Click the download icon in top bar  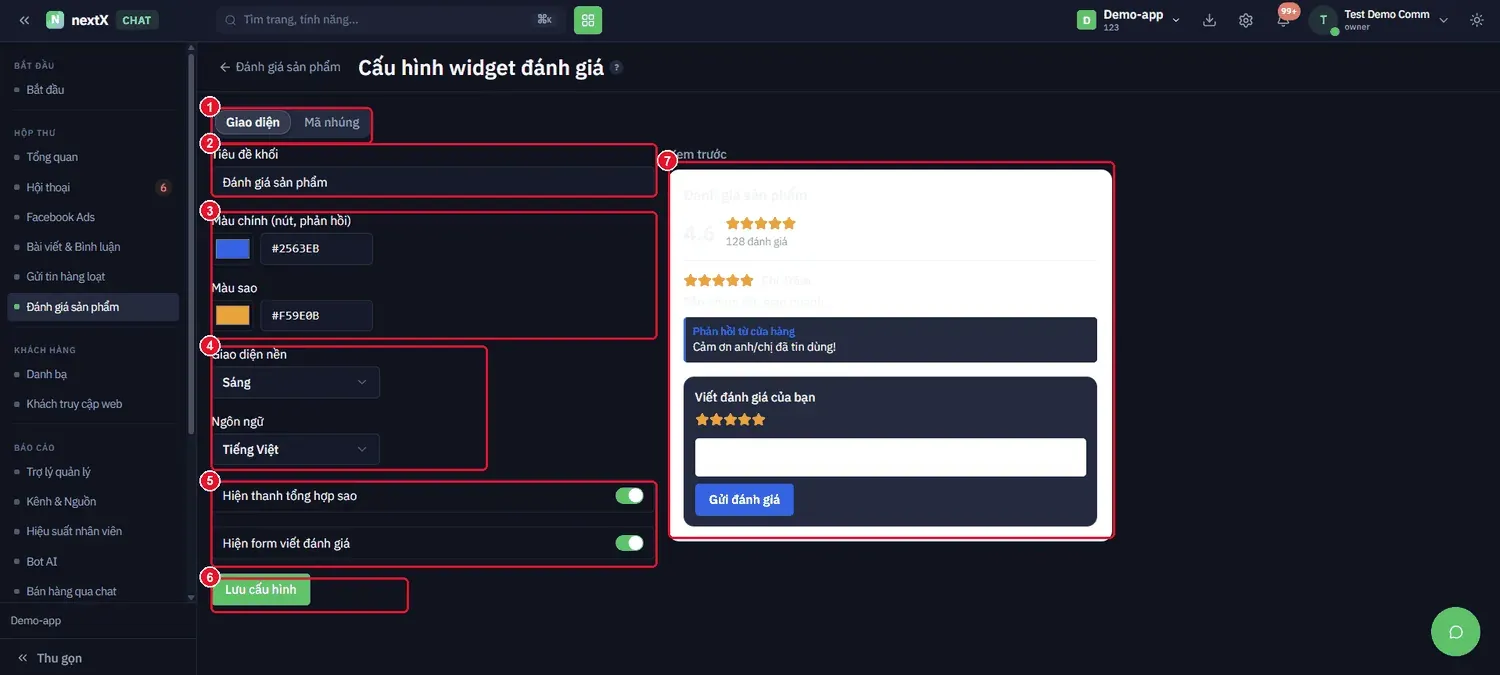coord(1209,20)
